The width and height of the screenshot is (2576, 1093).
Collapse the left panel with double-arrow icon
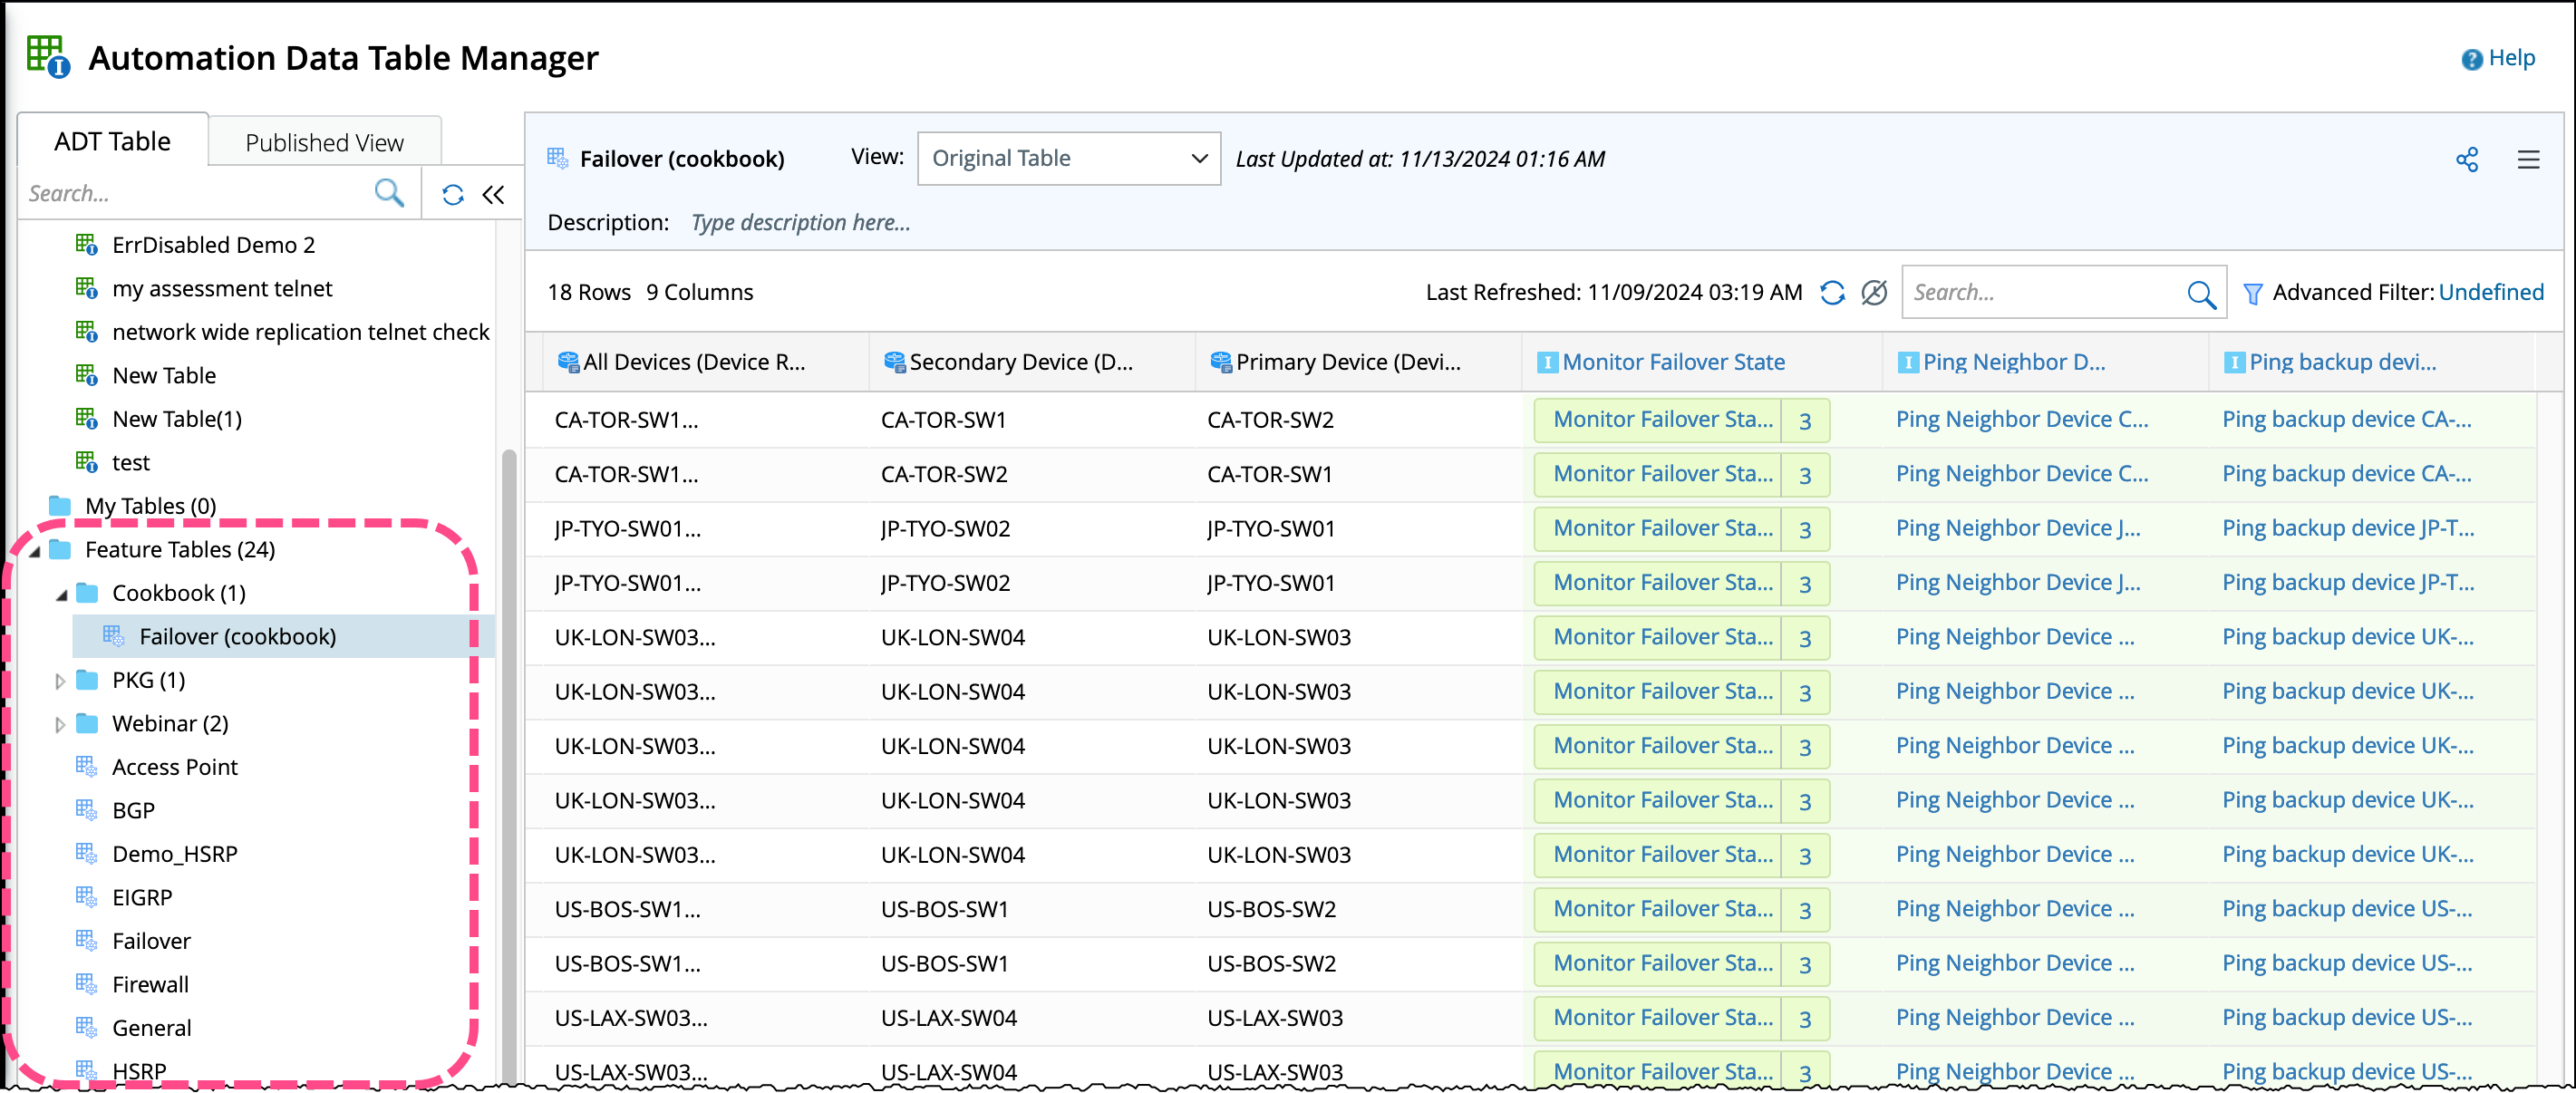(x=493, y=194)
